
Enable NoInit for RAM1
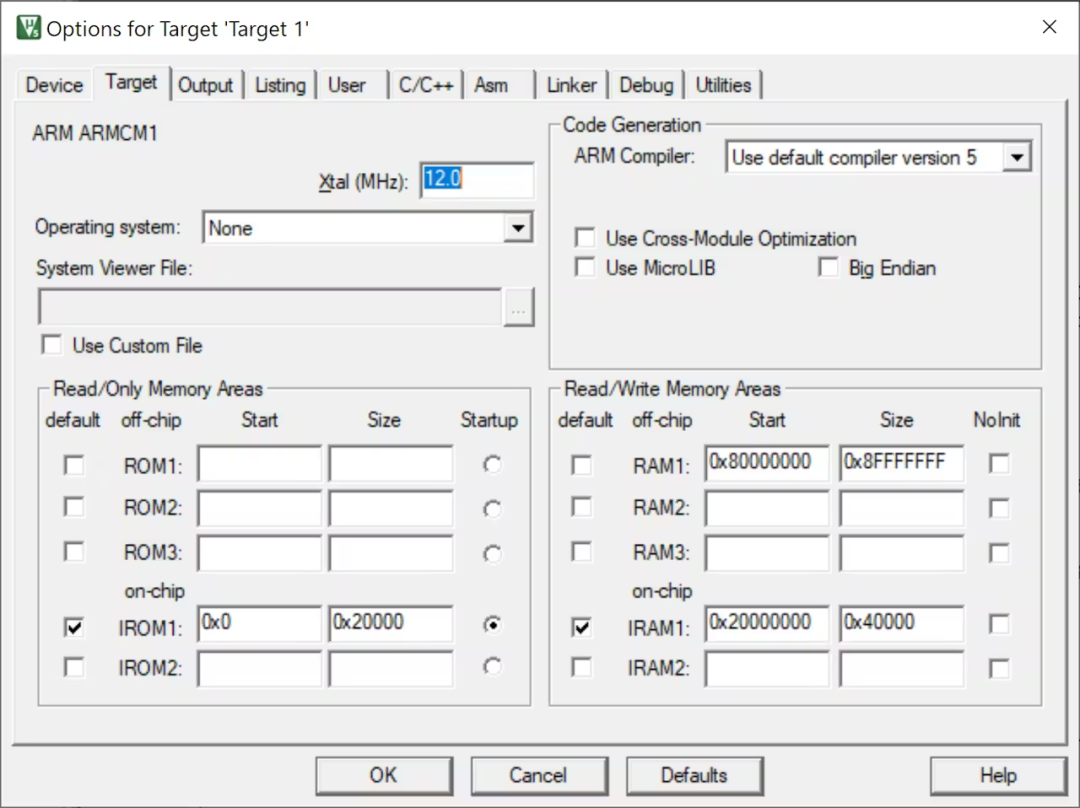(x=999, y=464)
